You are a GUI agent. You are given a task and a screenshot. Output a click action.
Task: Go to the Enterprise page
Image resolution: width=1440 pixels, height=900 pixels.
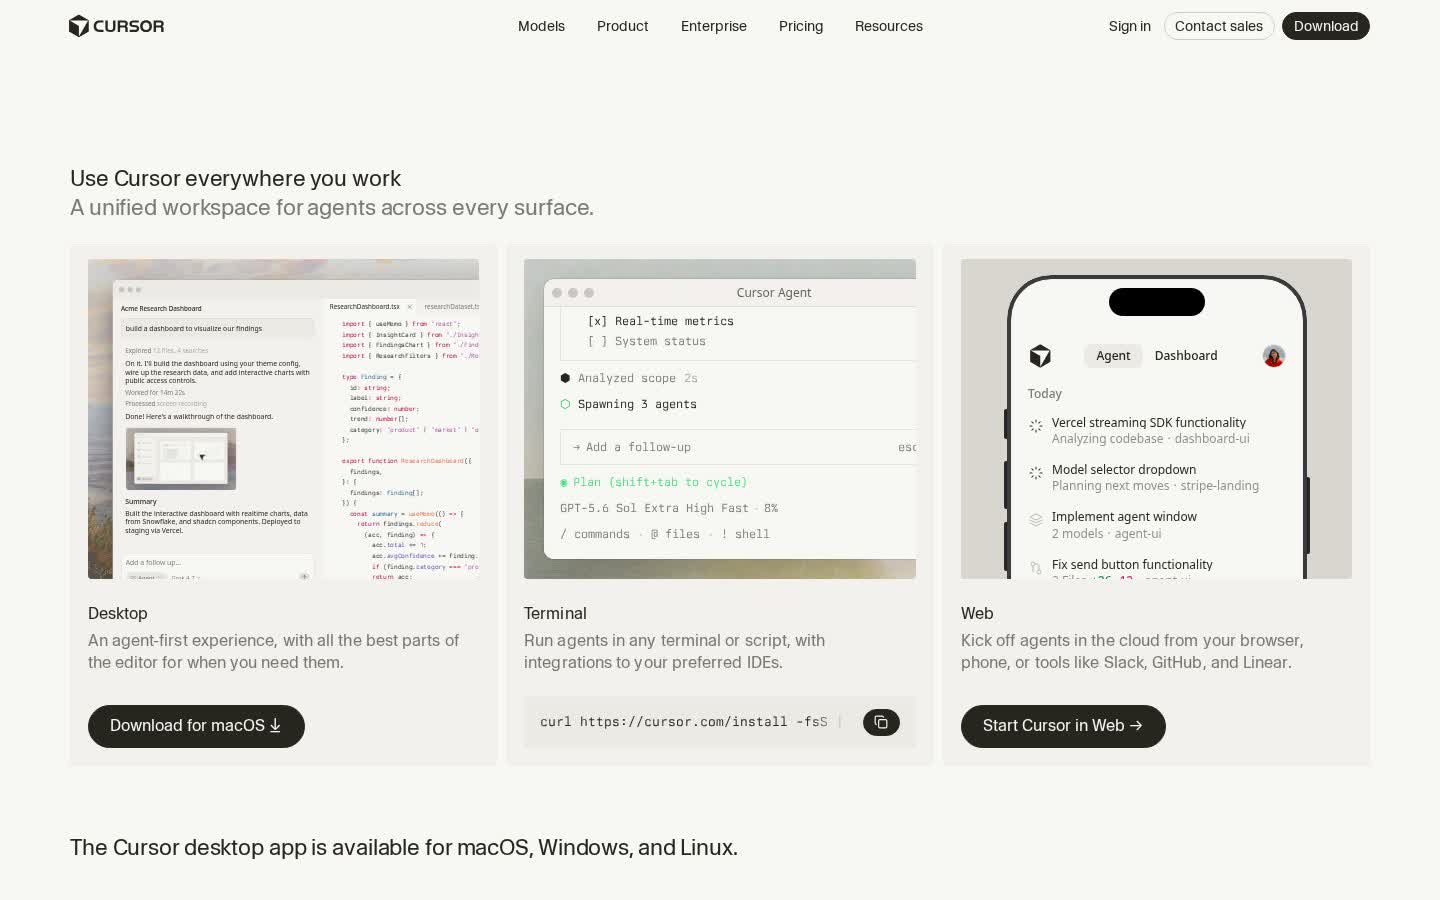[x=714, y=26]
